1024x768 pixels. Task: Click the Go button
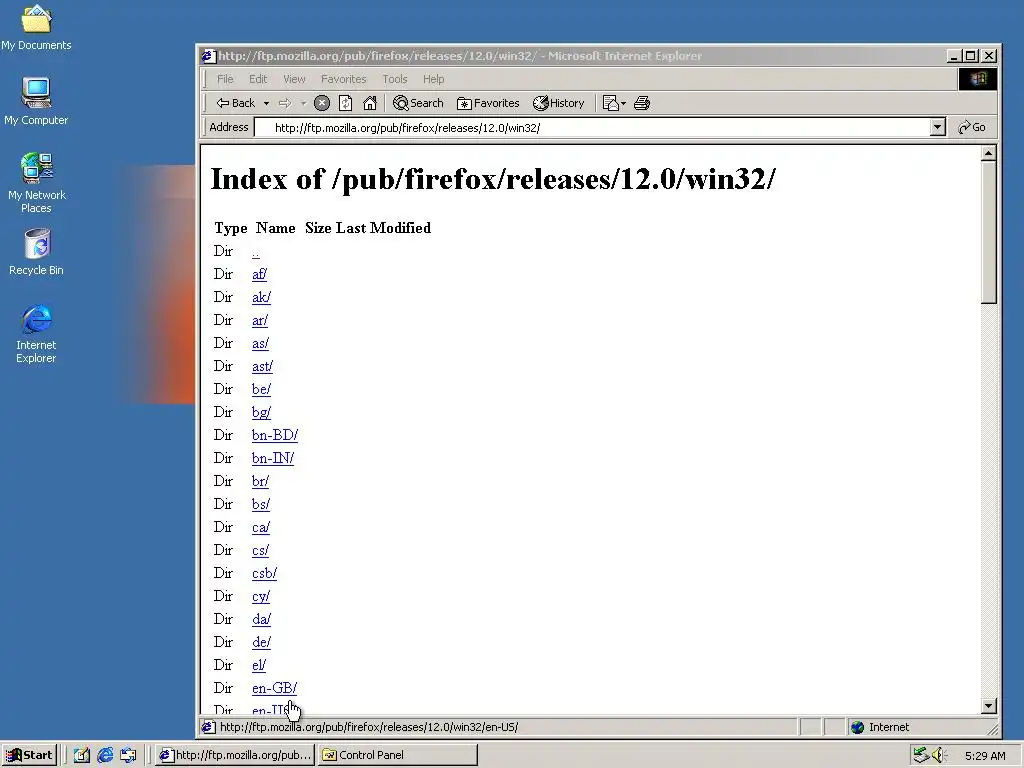972,127
